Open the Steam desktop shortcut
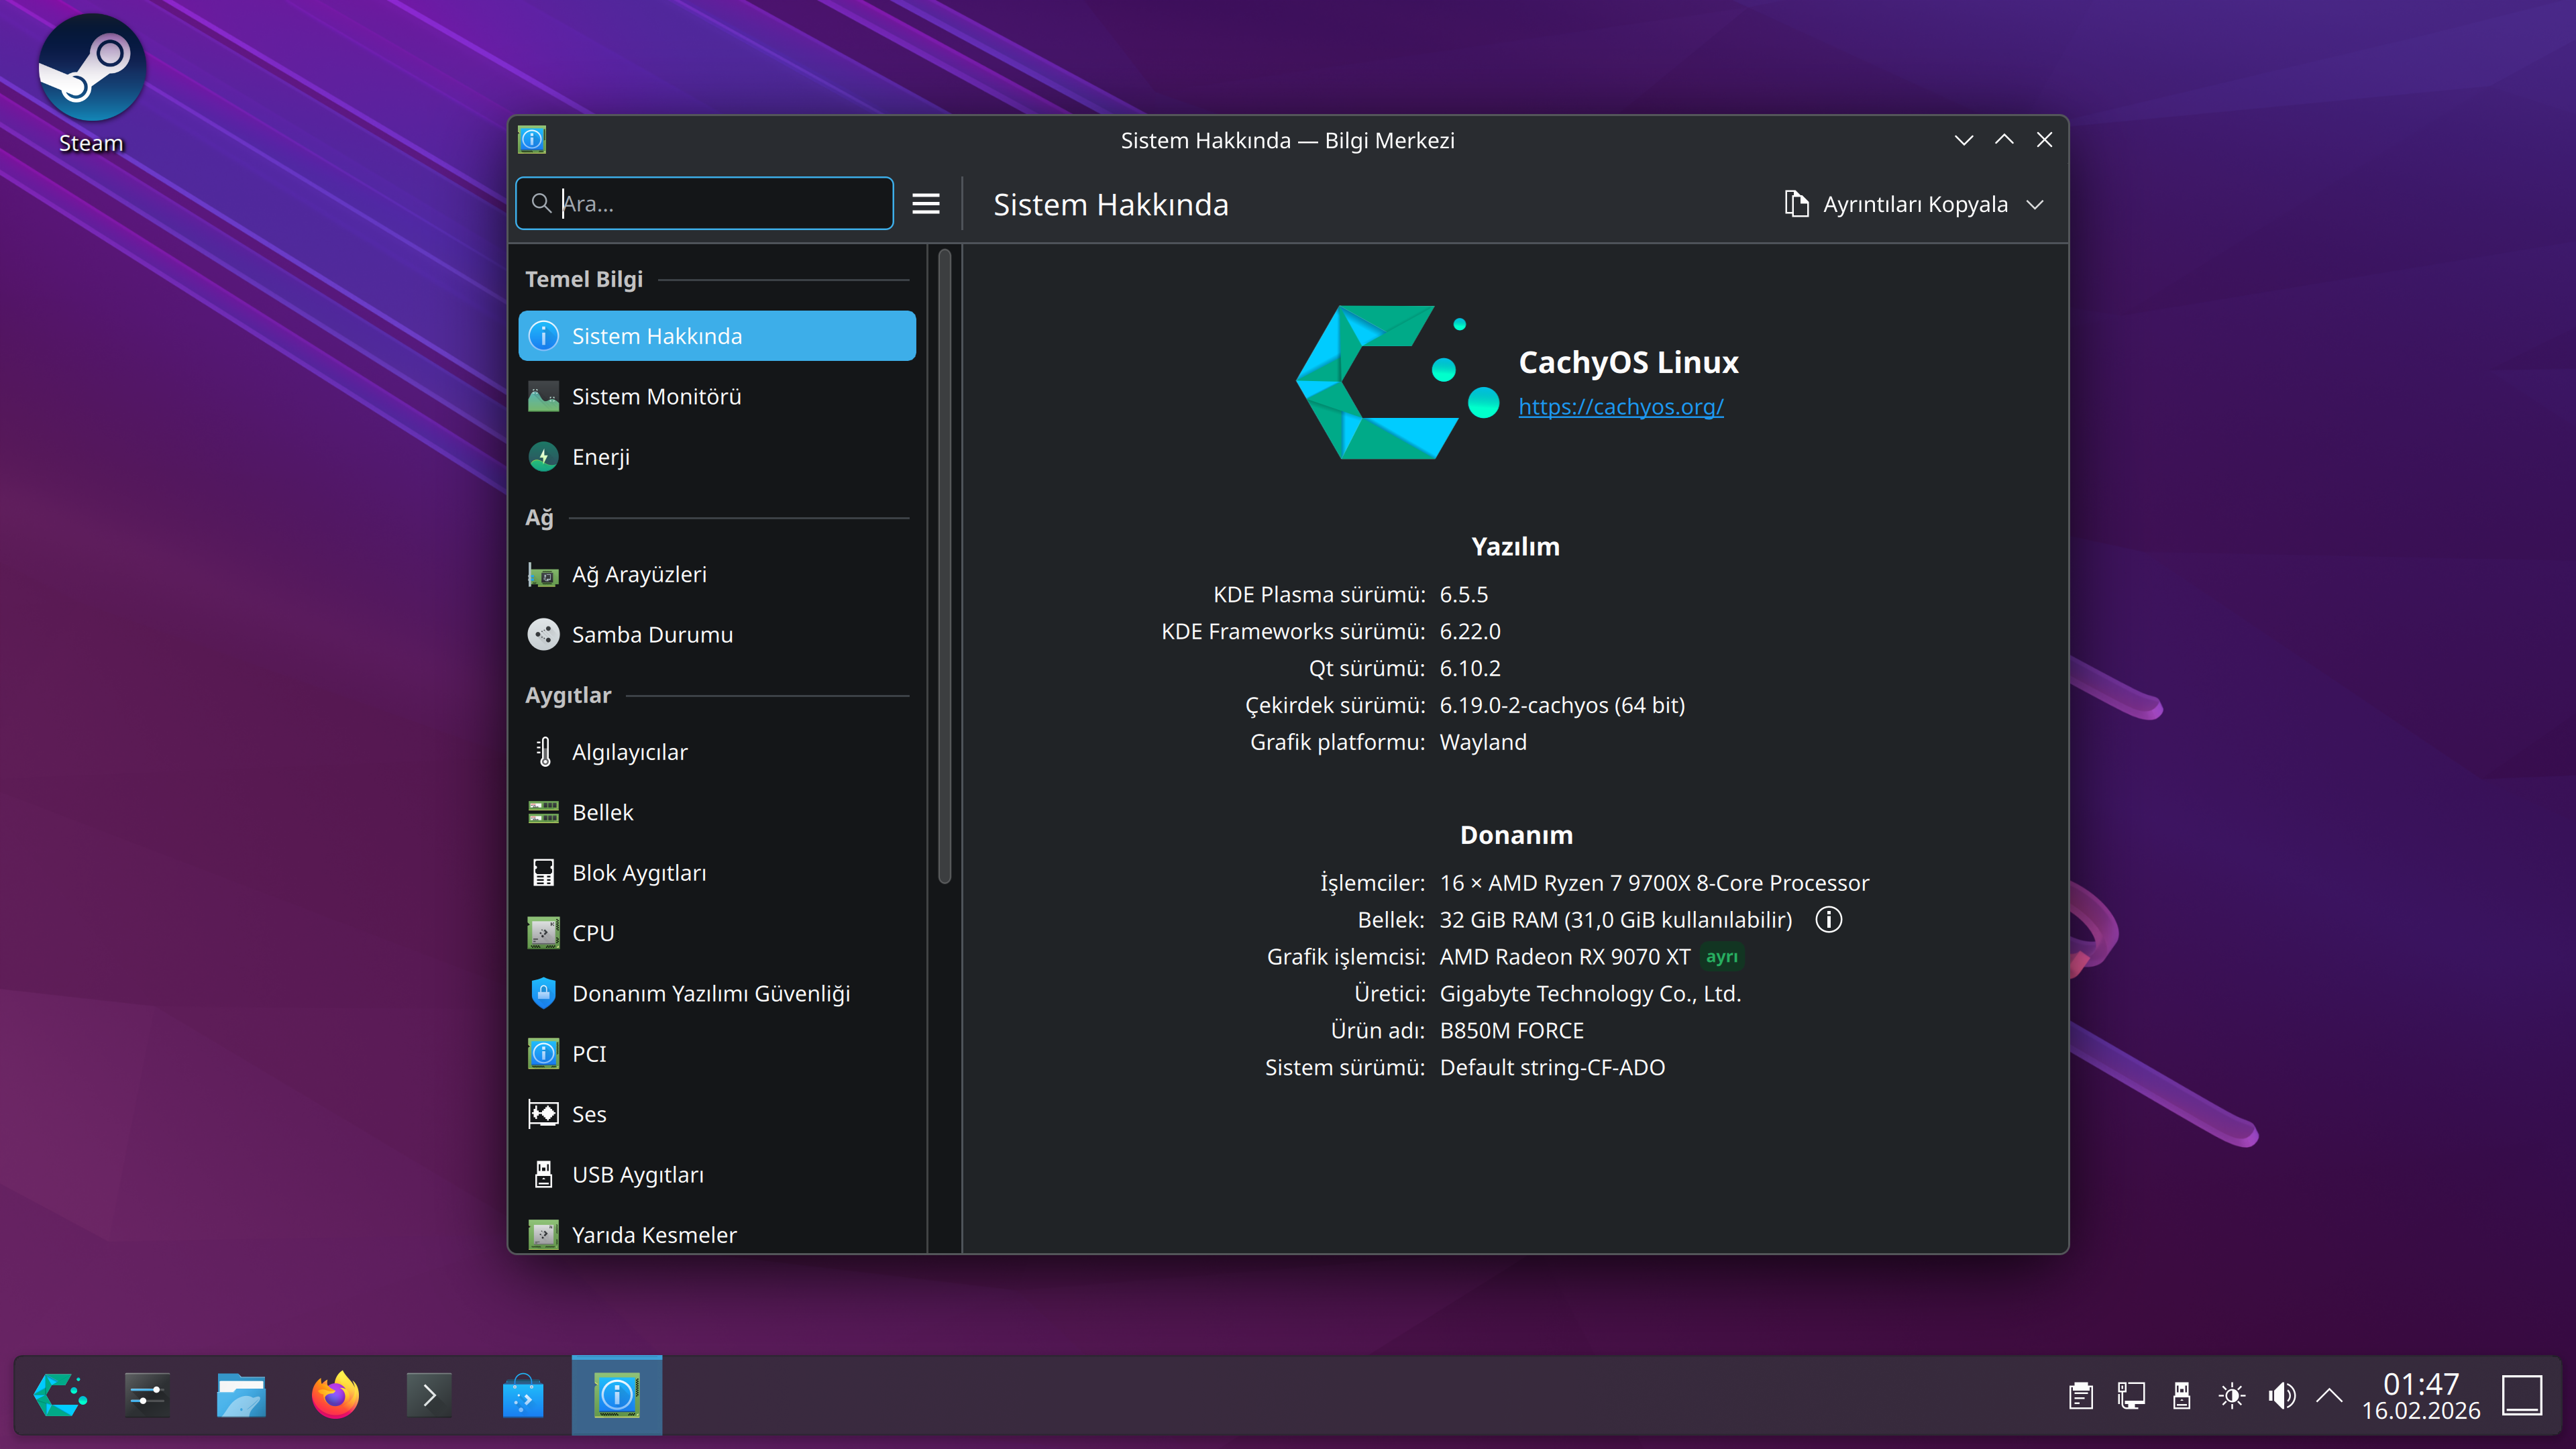2576x1449 pixels. (x=91, y=85)
